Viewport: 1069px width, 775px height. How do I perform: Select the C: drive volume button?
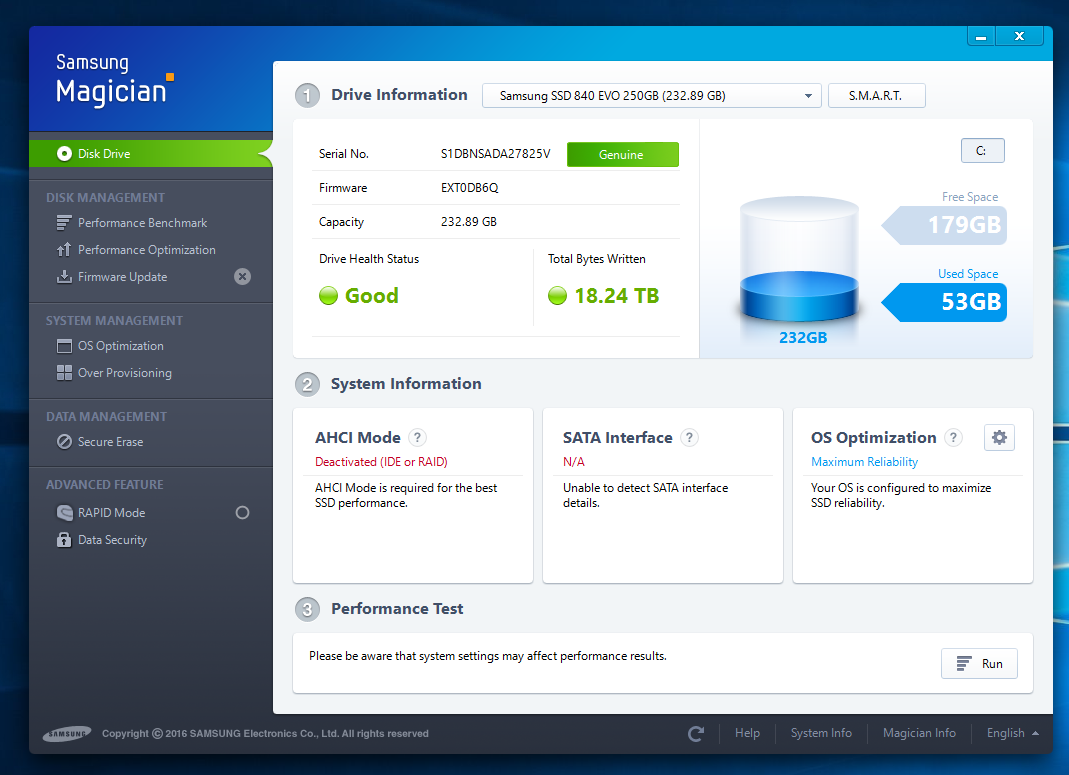click(982, 151)
